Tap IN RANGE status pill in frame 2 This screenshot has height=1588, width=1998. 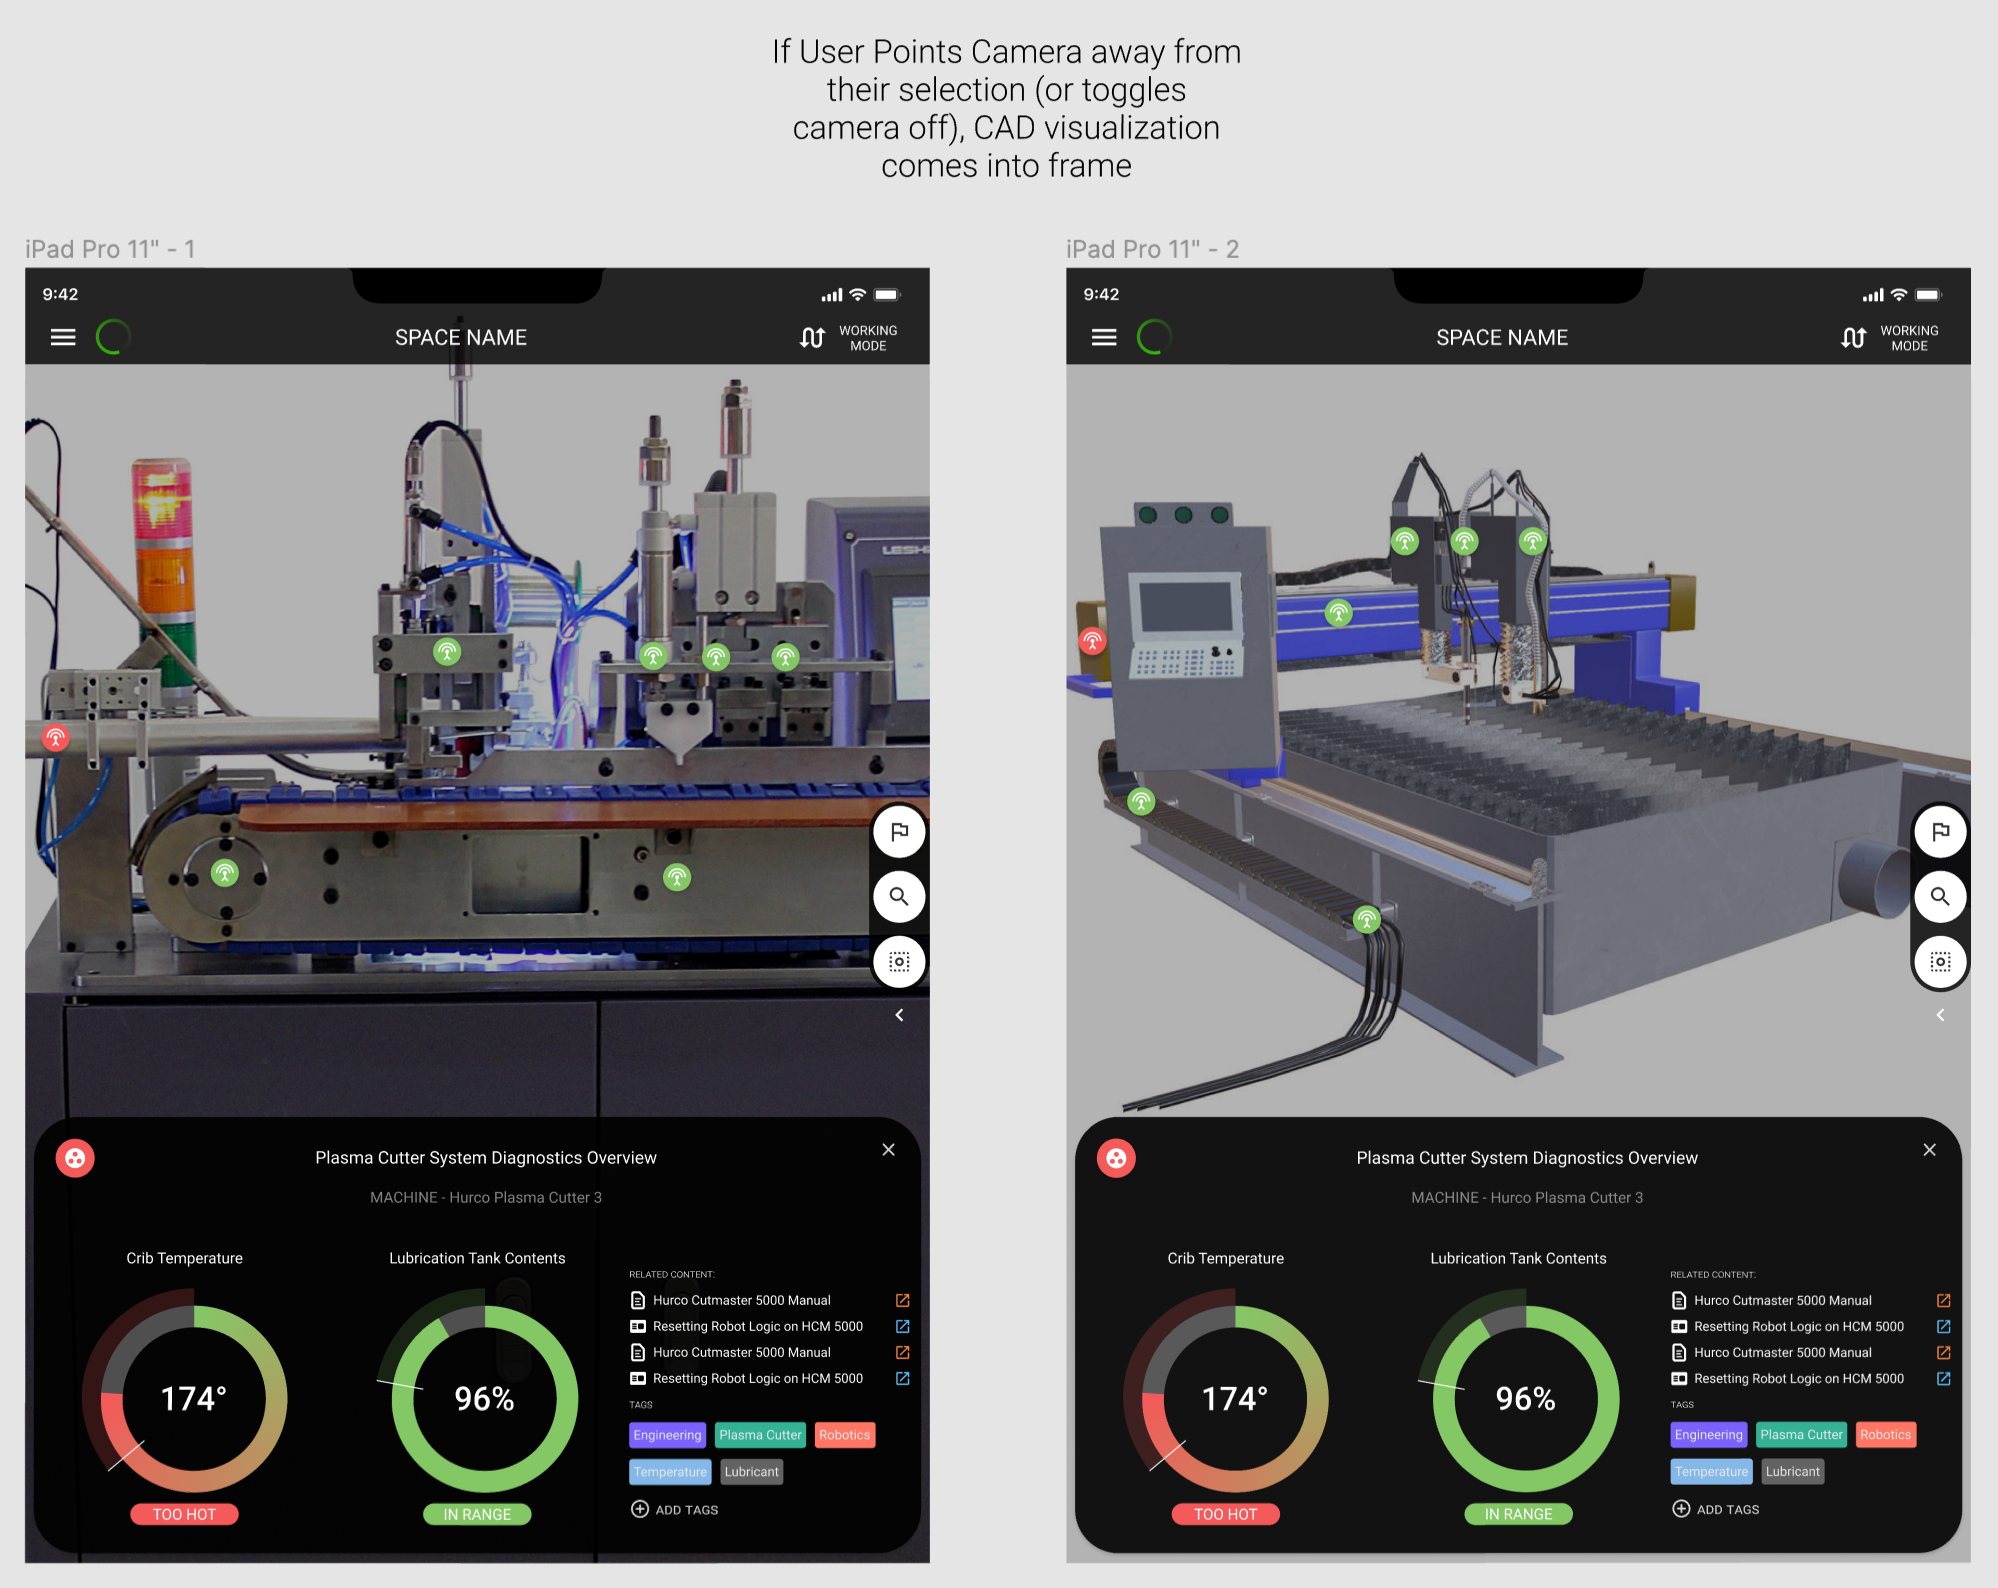point(1518,1514)
